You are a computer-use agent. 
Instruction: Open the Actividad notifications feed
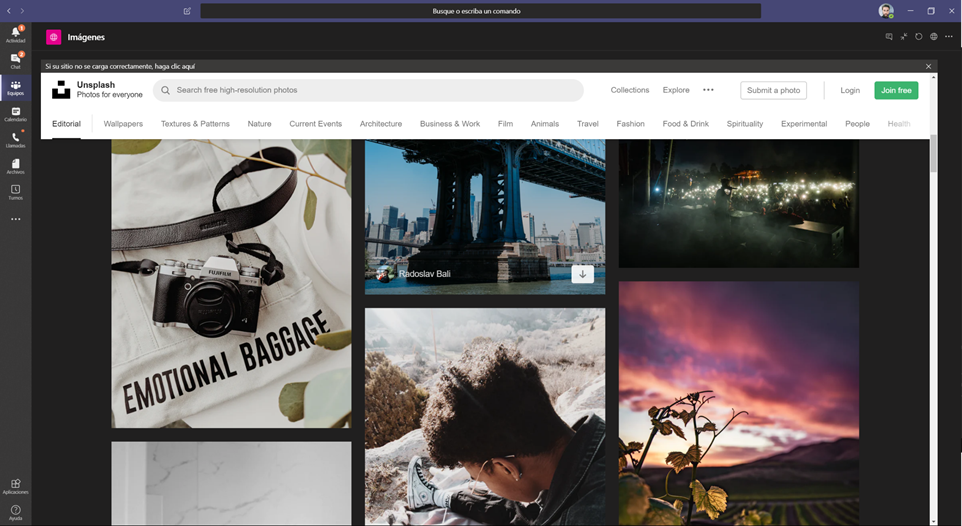click(x=15, y=34)
